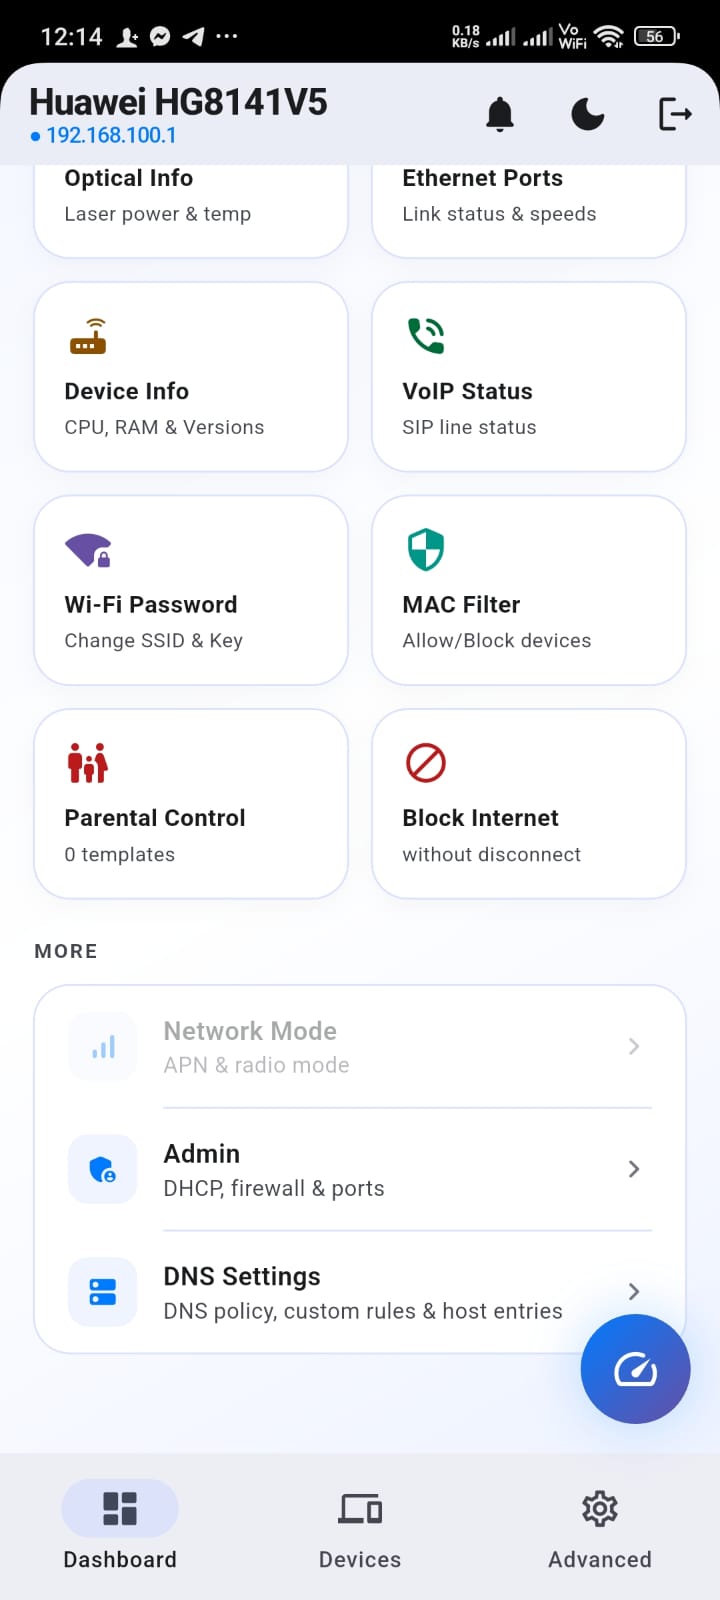This screenshot has width=720, height=1600.
Task: Expand Network Mode chevron arrow
Action: (x=634, y=1046)
